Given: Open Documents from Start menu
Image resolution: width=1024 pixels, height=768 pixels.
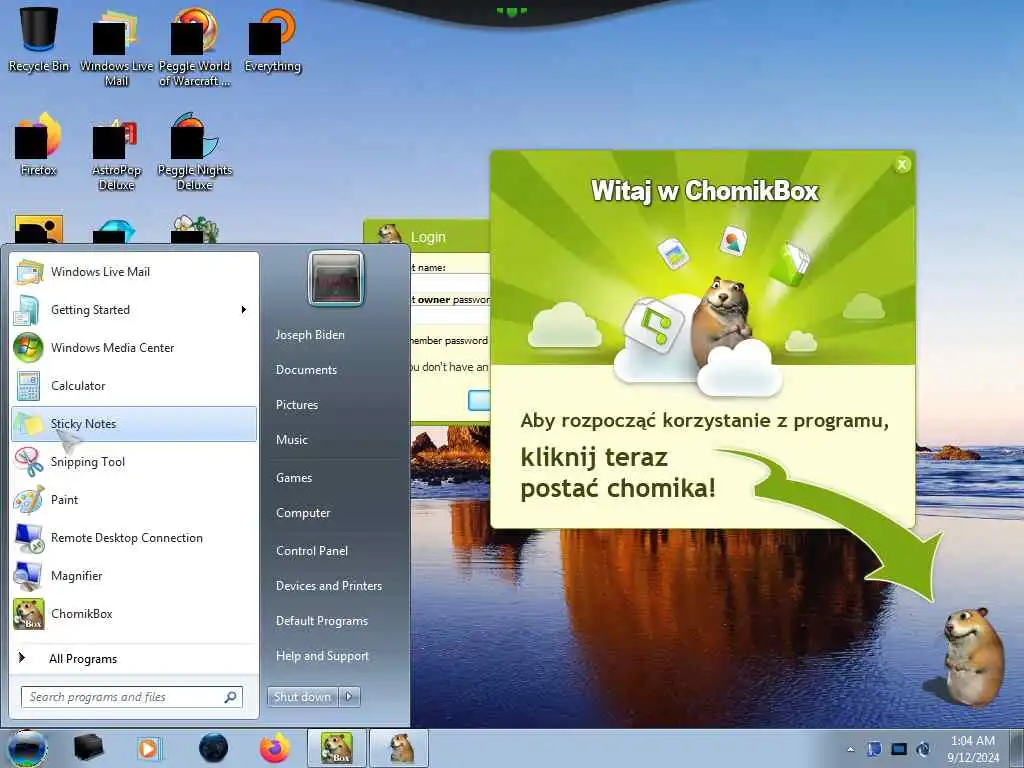Looking at the screenshot, I should 306,370.
